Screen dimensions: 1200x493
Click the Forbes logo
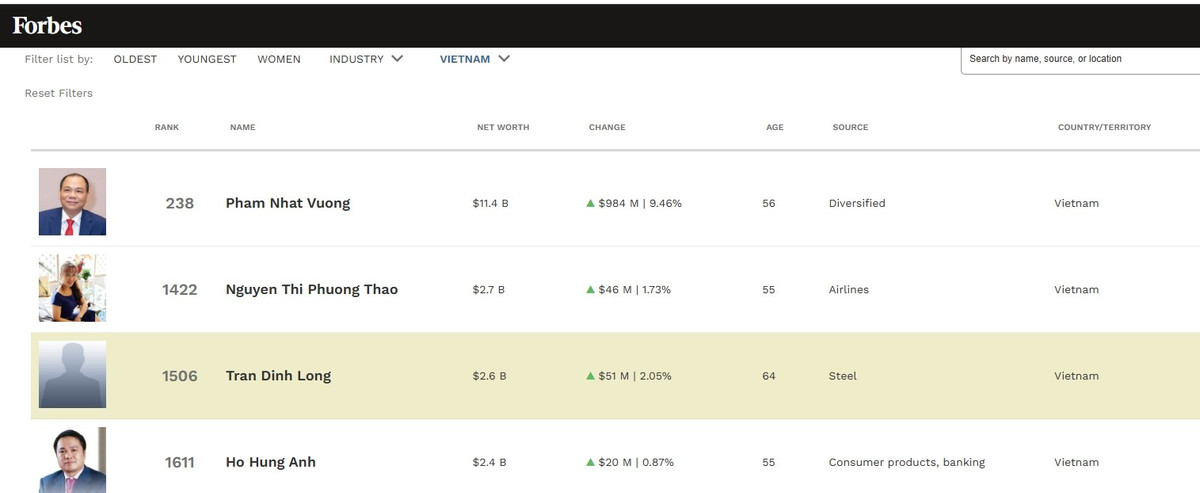(x=47, y=26)
